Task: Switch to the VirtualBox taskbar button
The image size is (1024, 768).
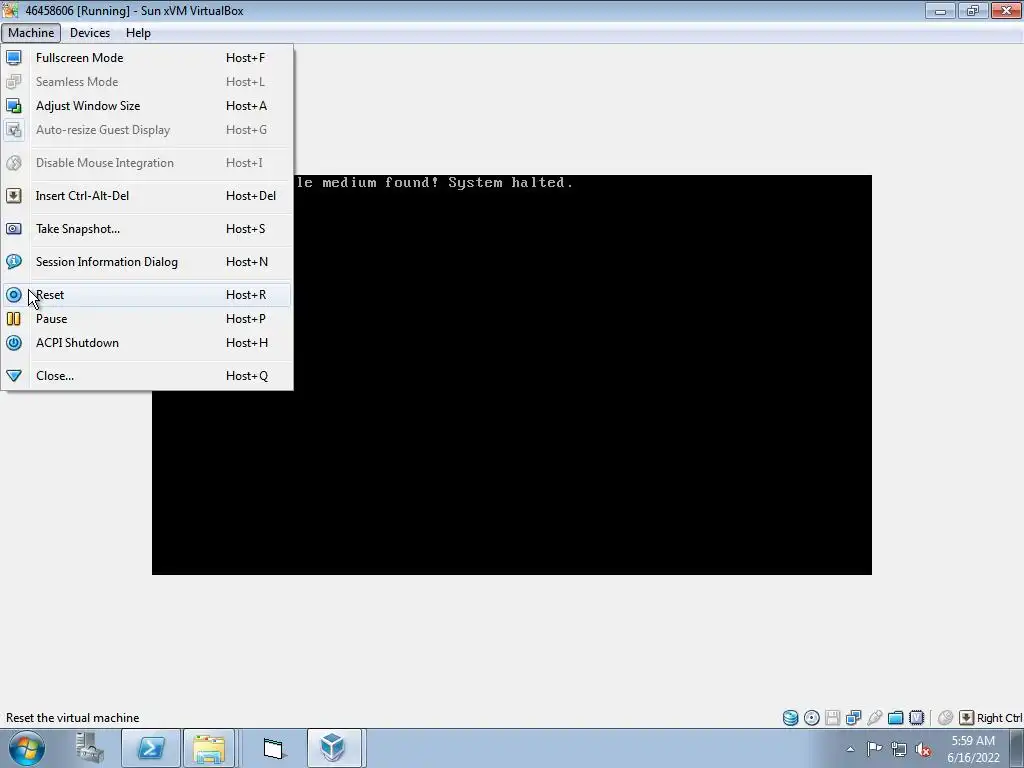Action: pos(333,748)
